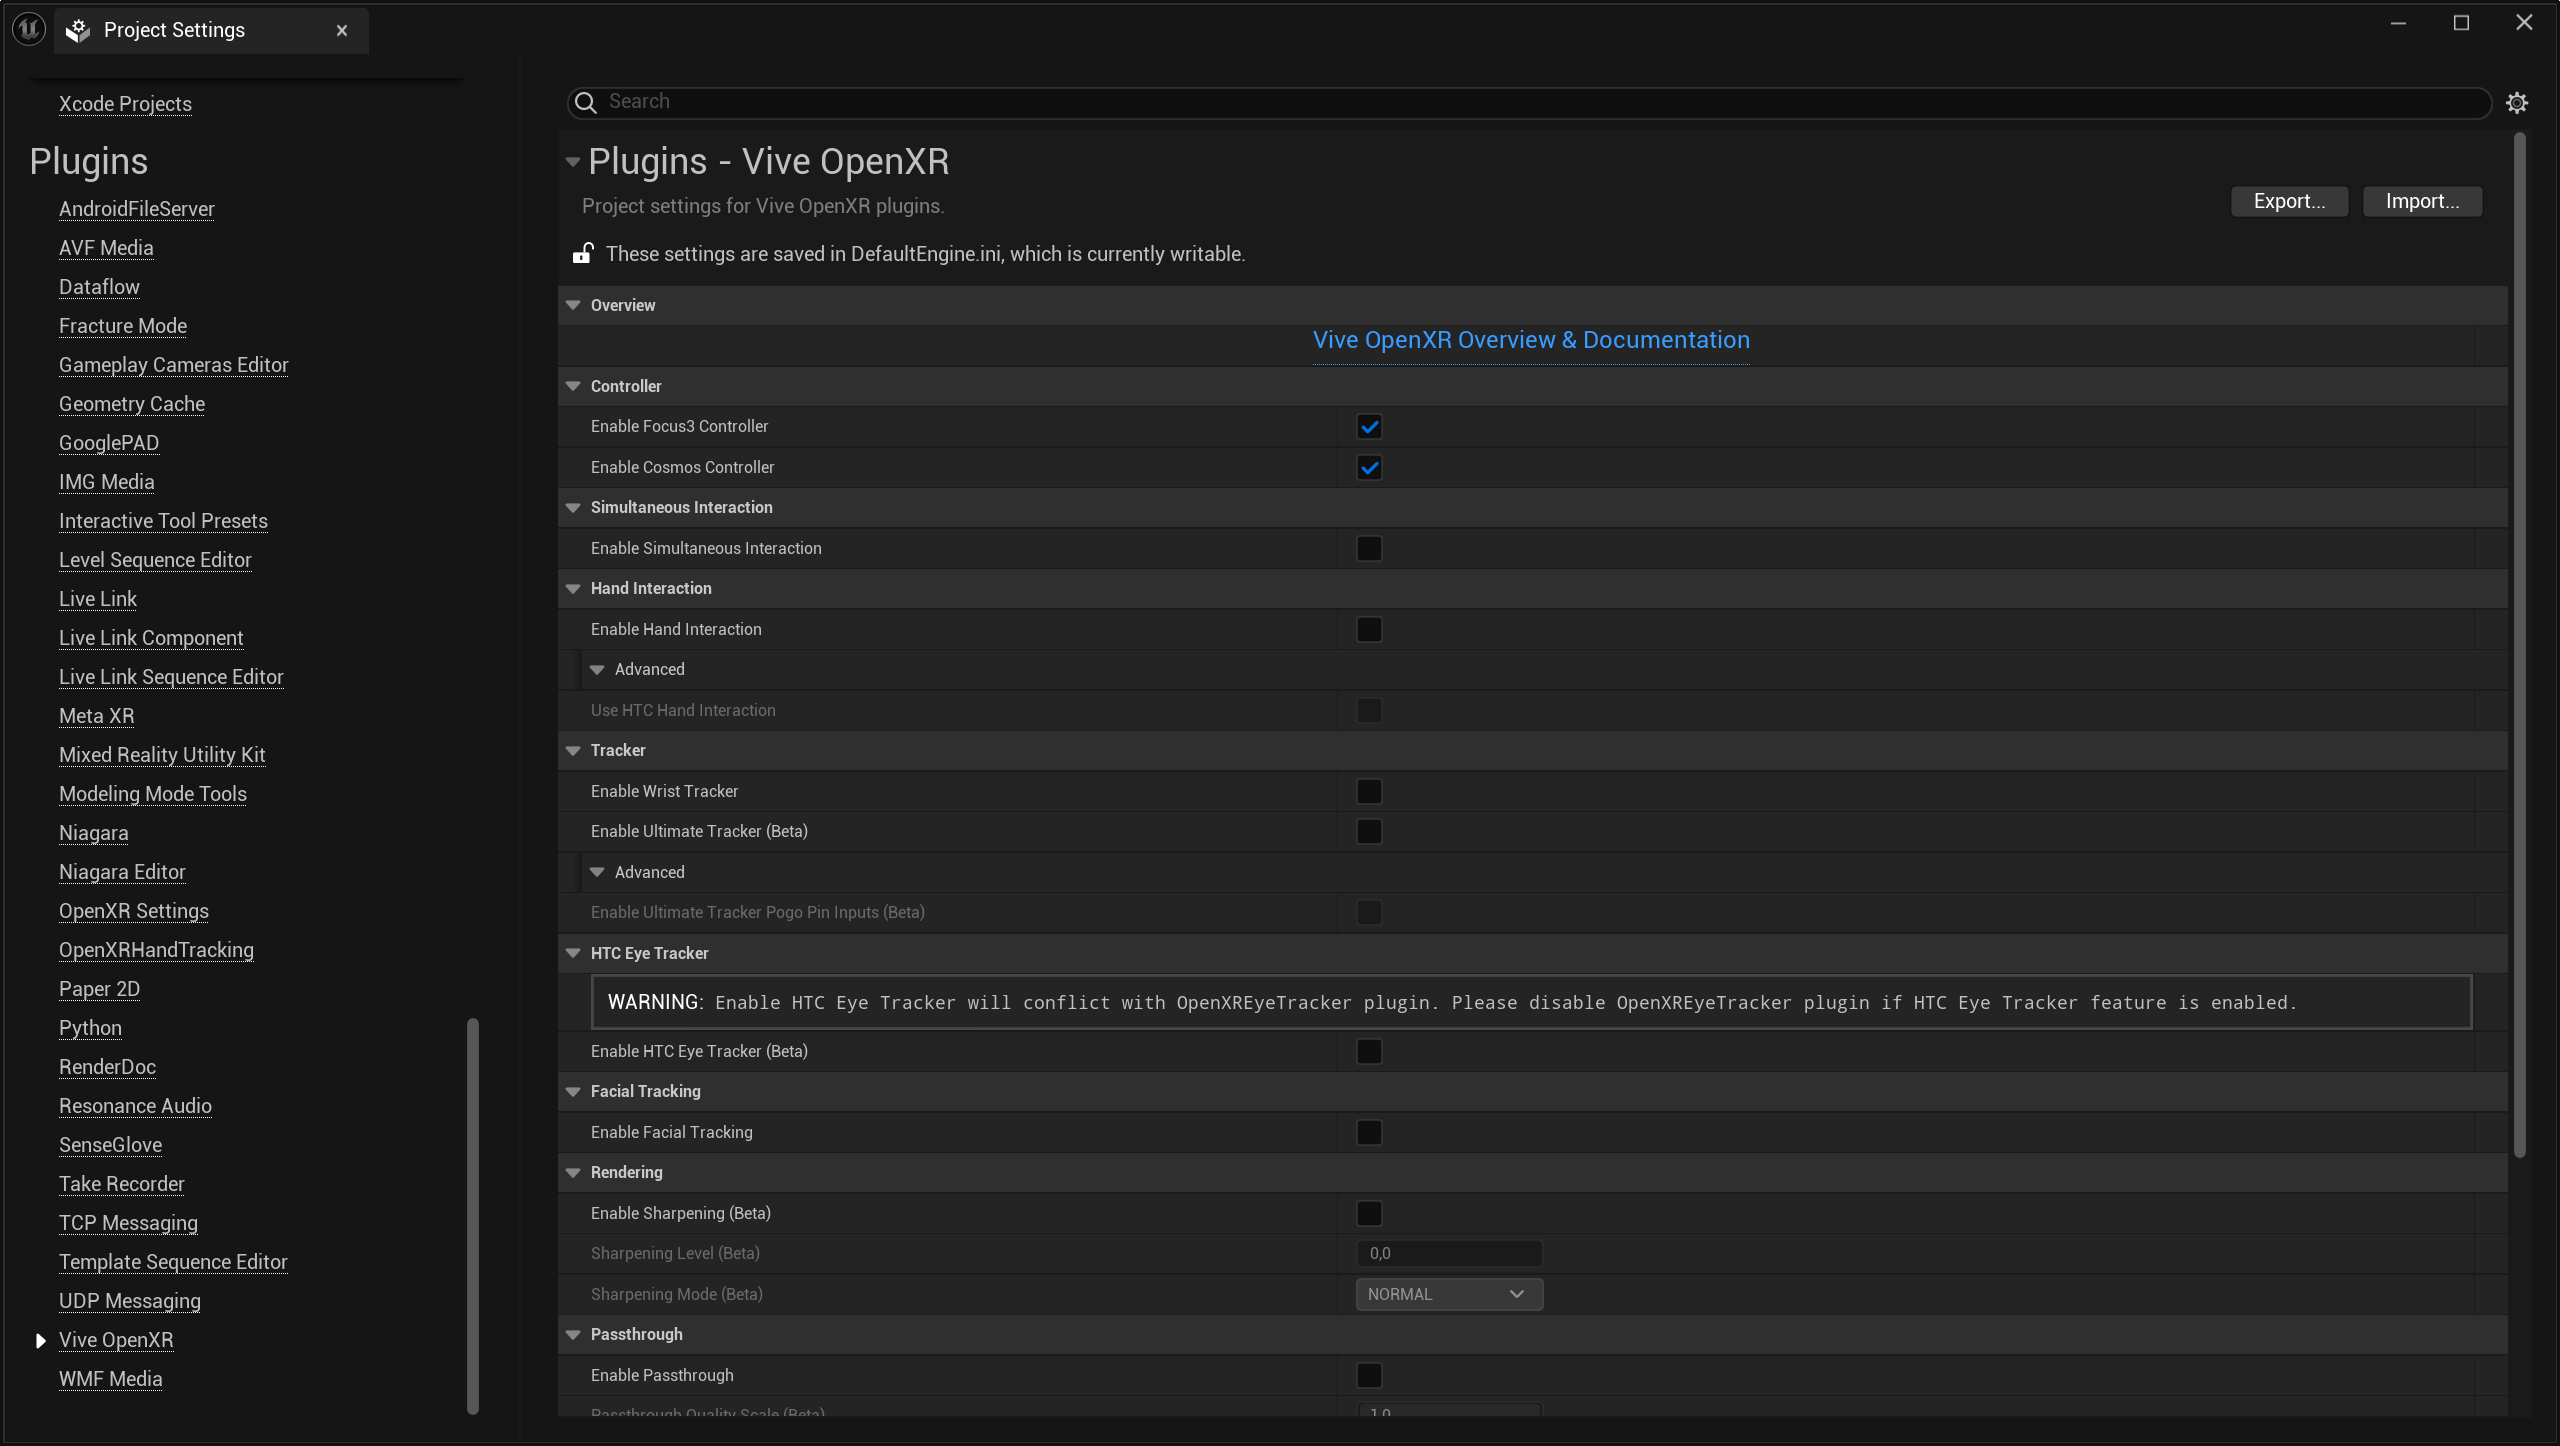This screenshot has height=1446, width=2560.
Task: Toggle Enable Facial Tracking checkbox
Action: (1368, 1131)
